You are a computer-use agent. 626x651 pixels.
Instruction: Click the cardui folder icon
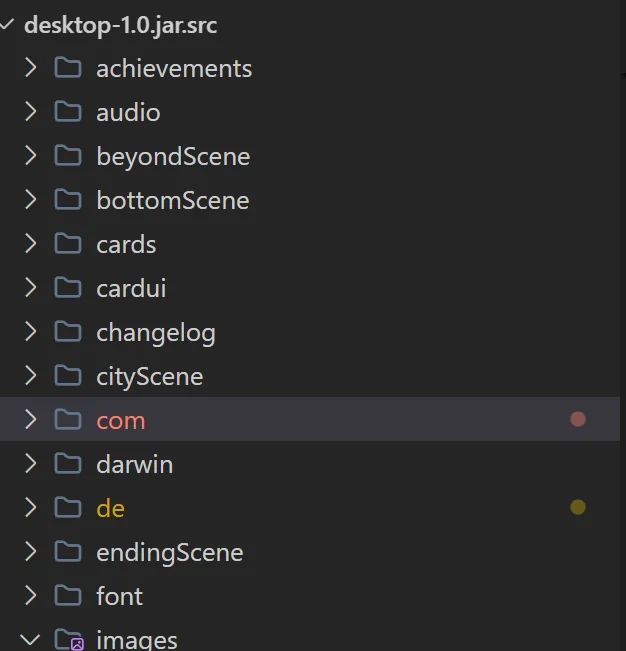point(68,288)
